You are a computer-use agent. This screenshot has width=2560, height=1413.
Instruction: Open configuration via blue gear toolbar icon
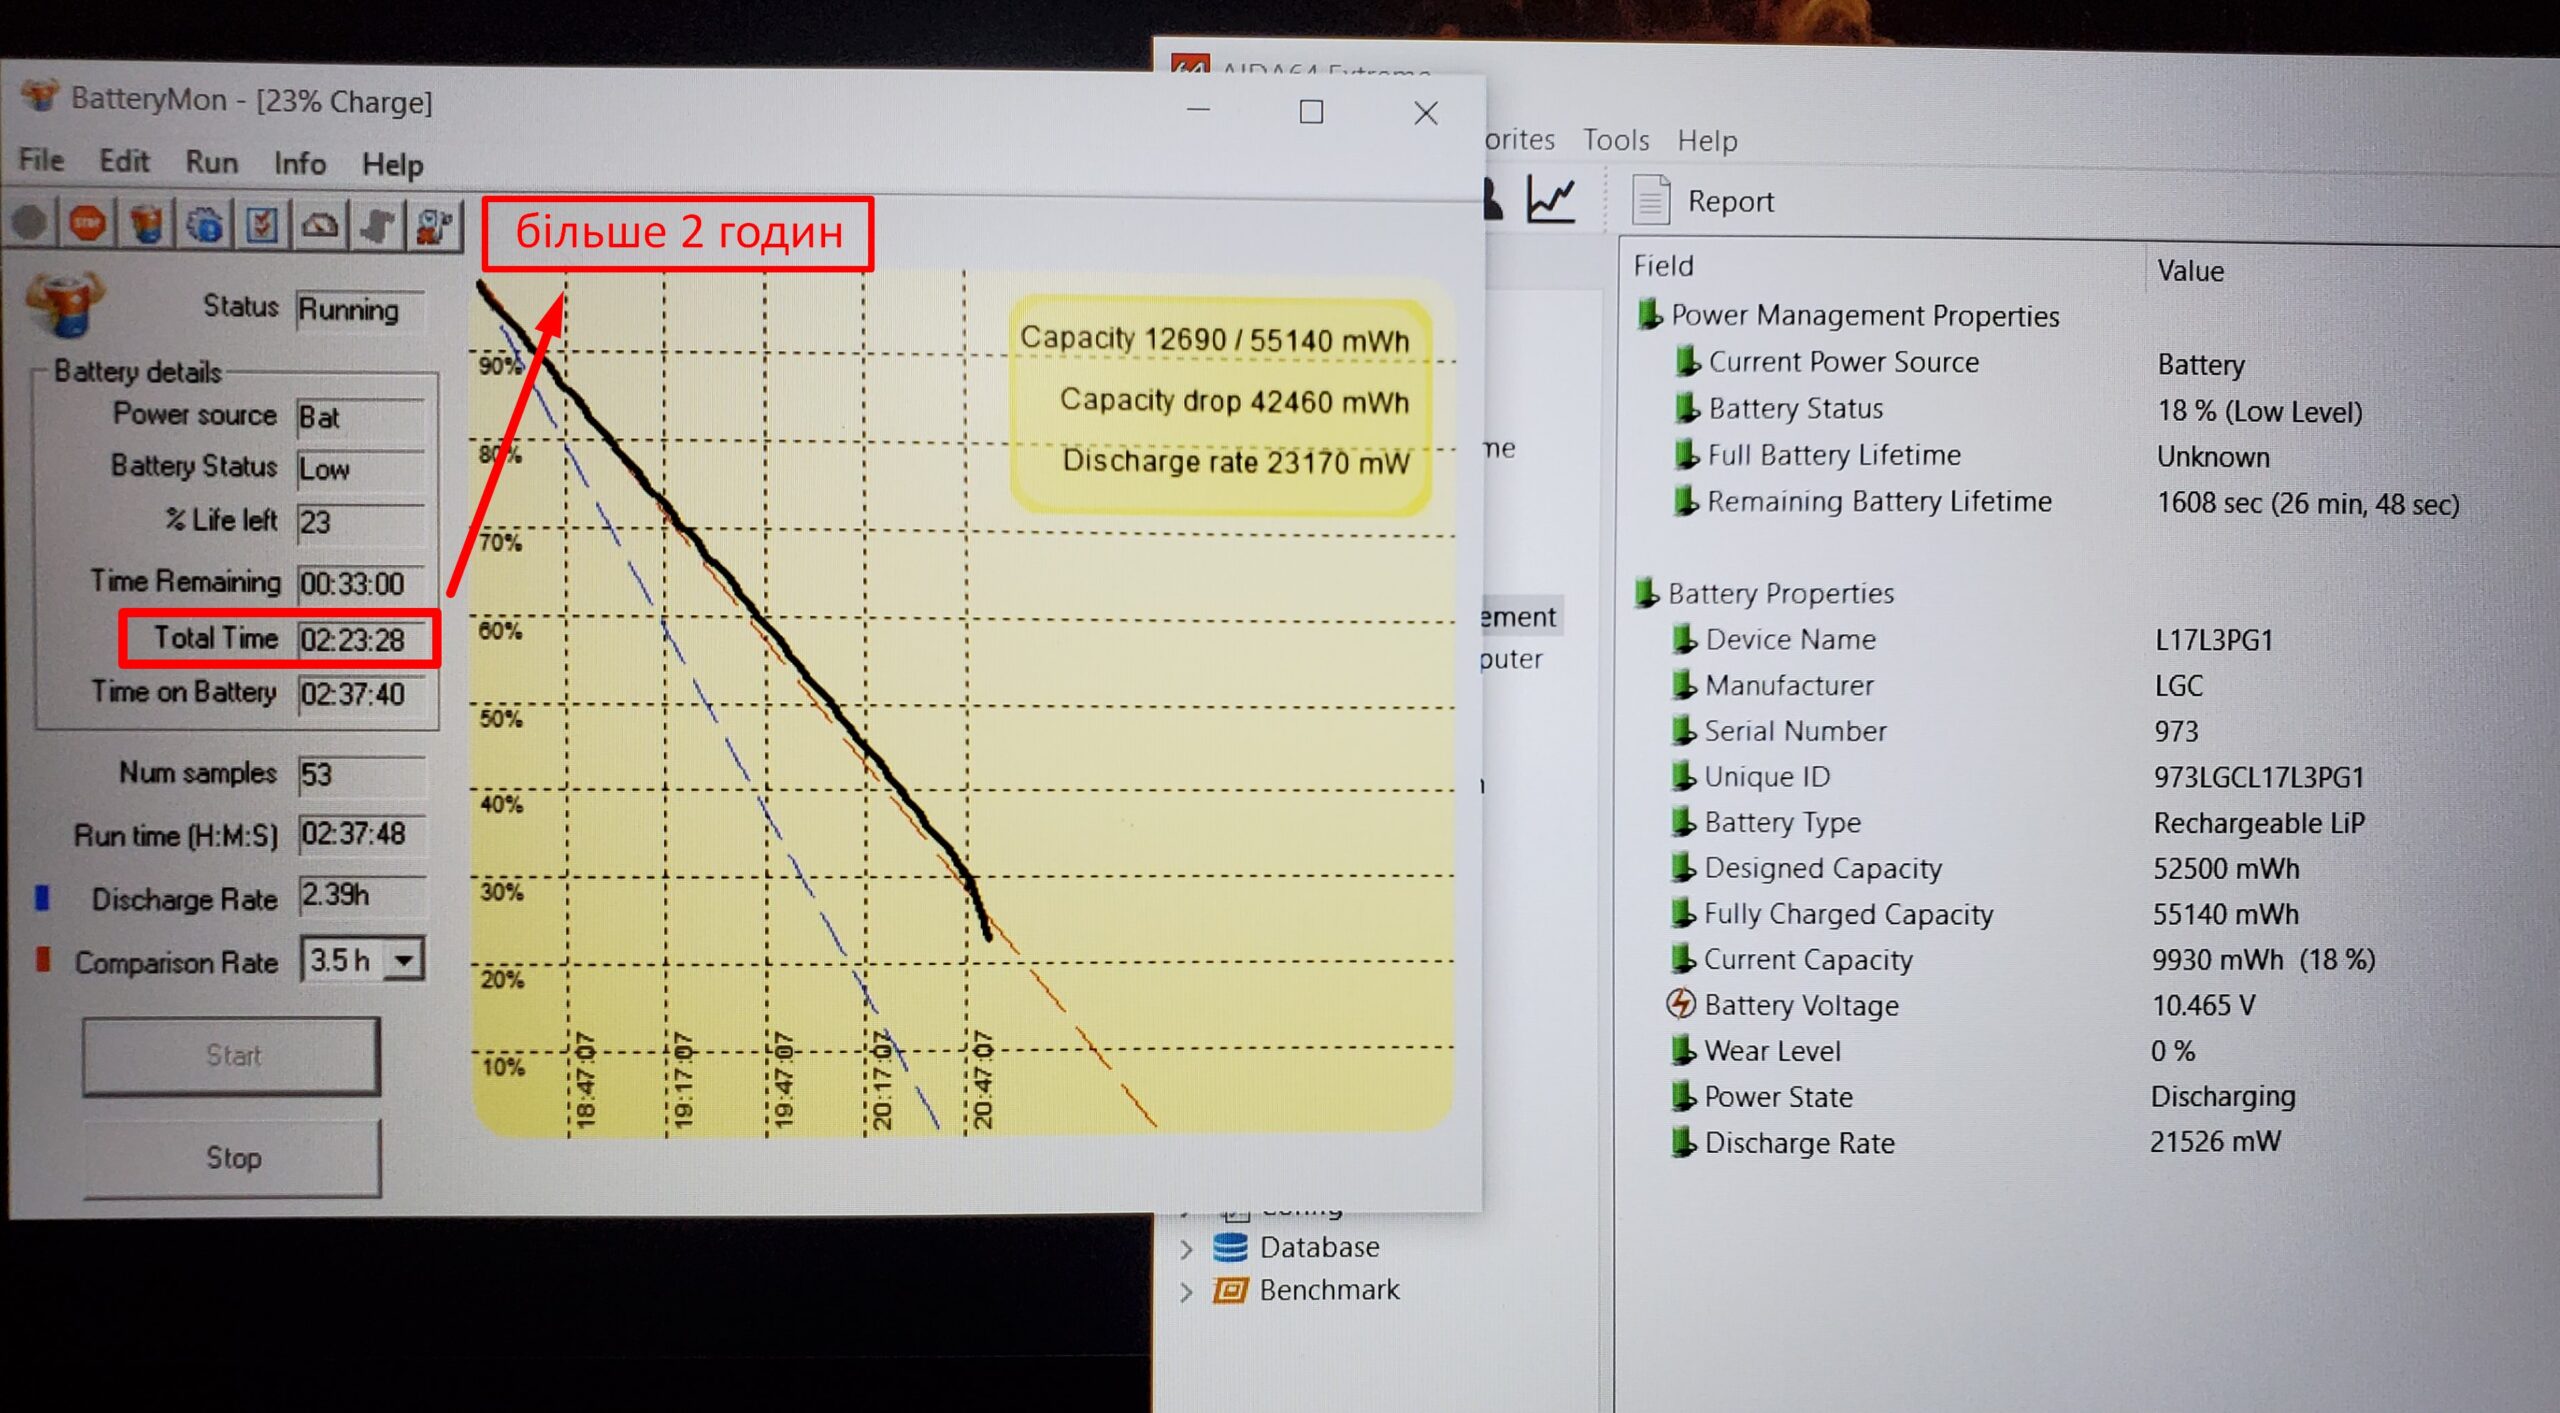pos(205,225)
